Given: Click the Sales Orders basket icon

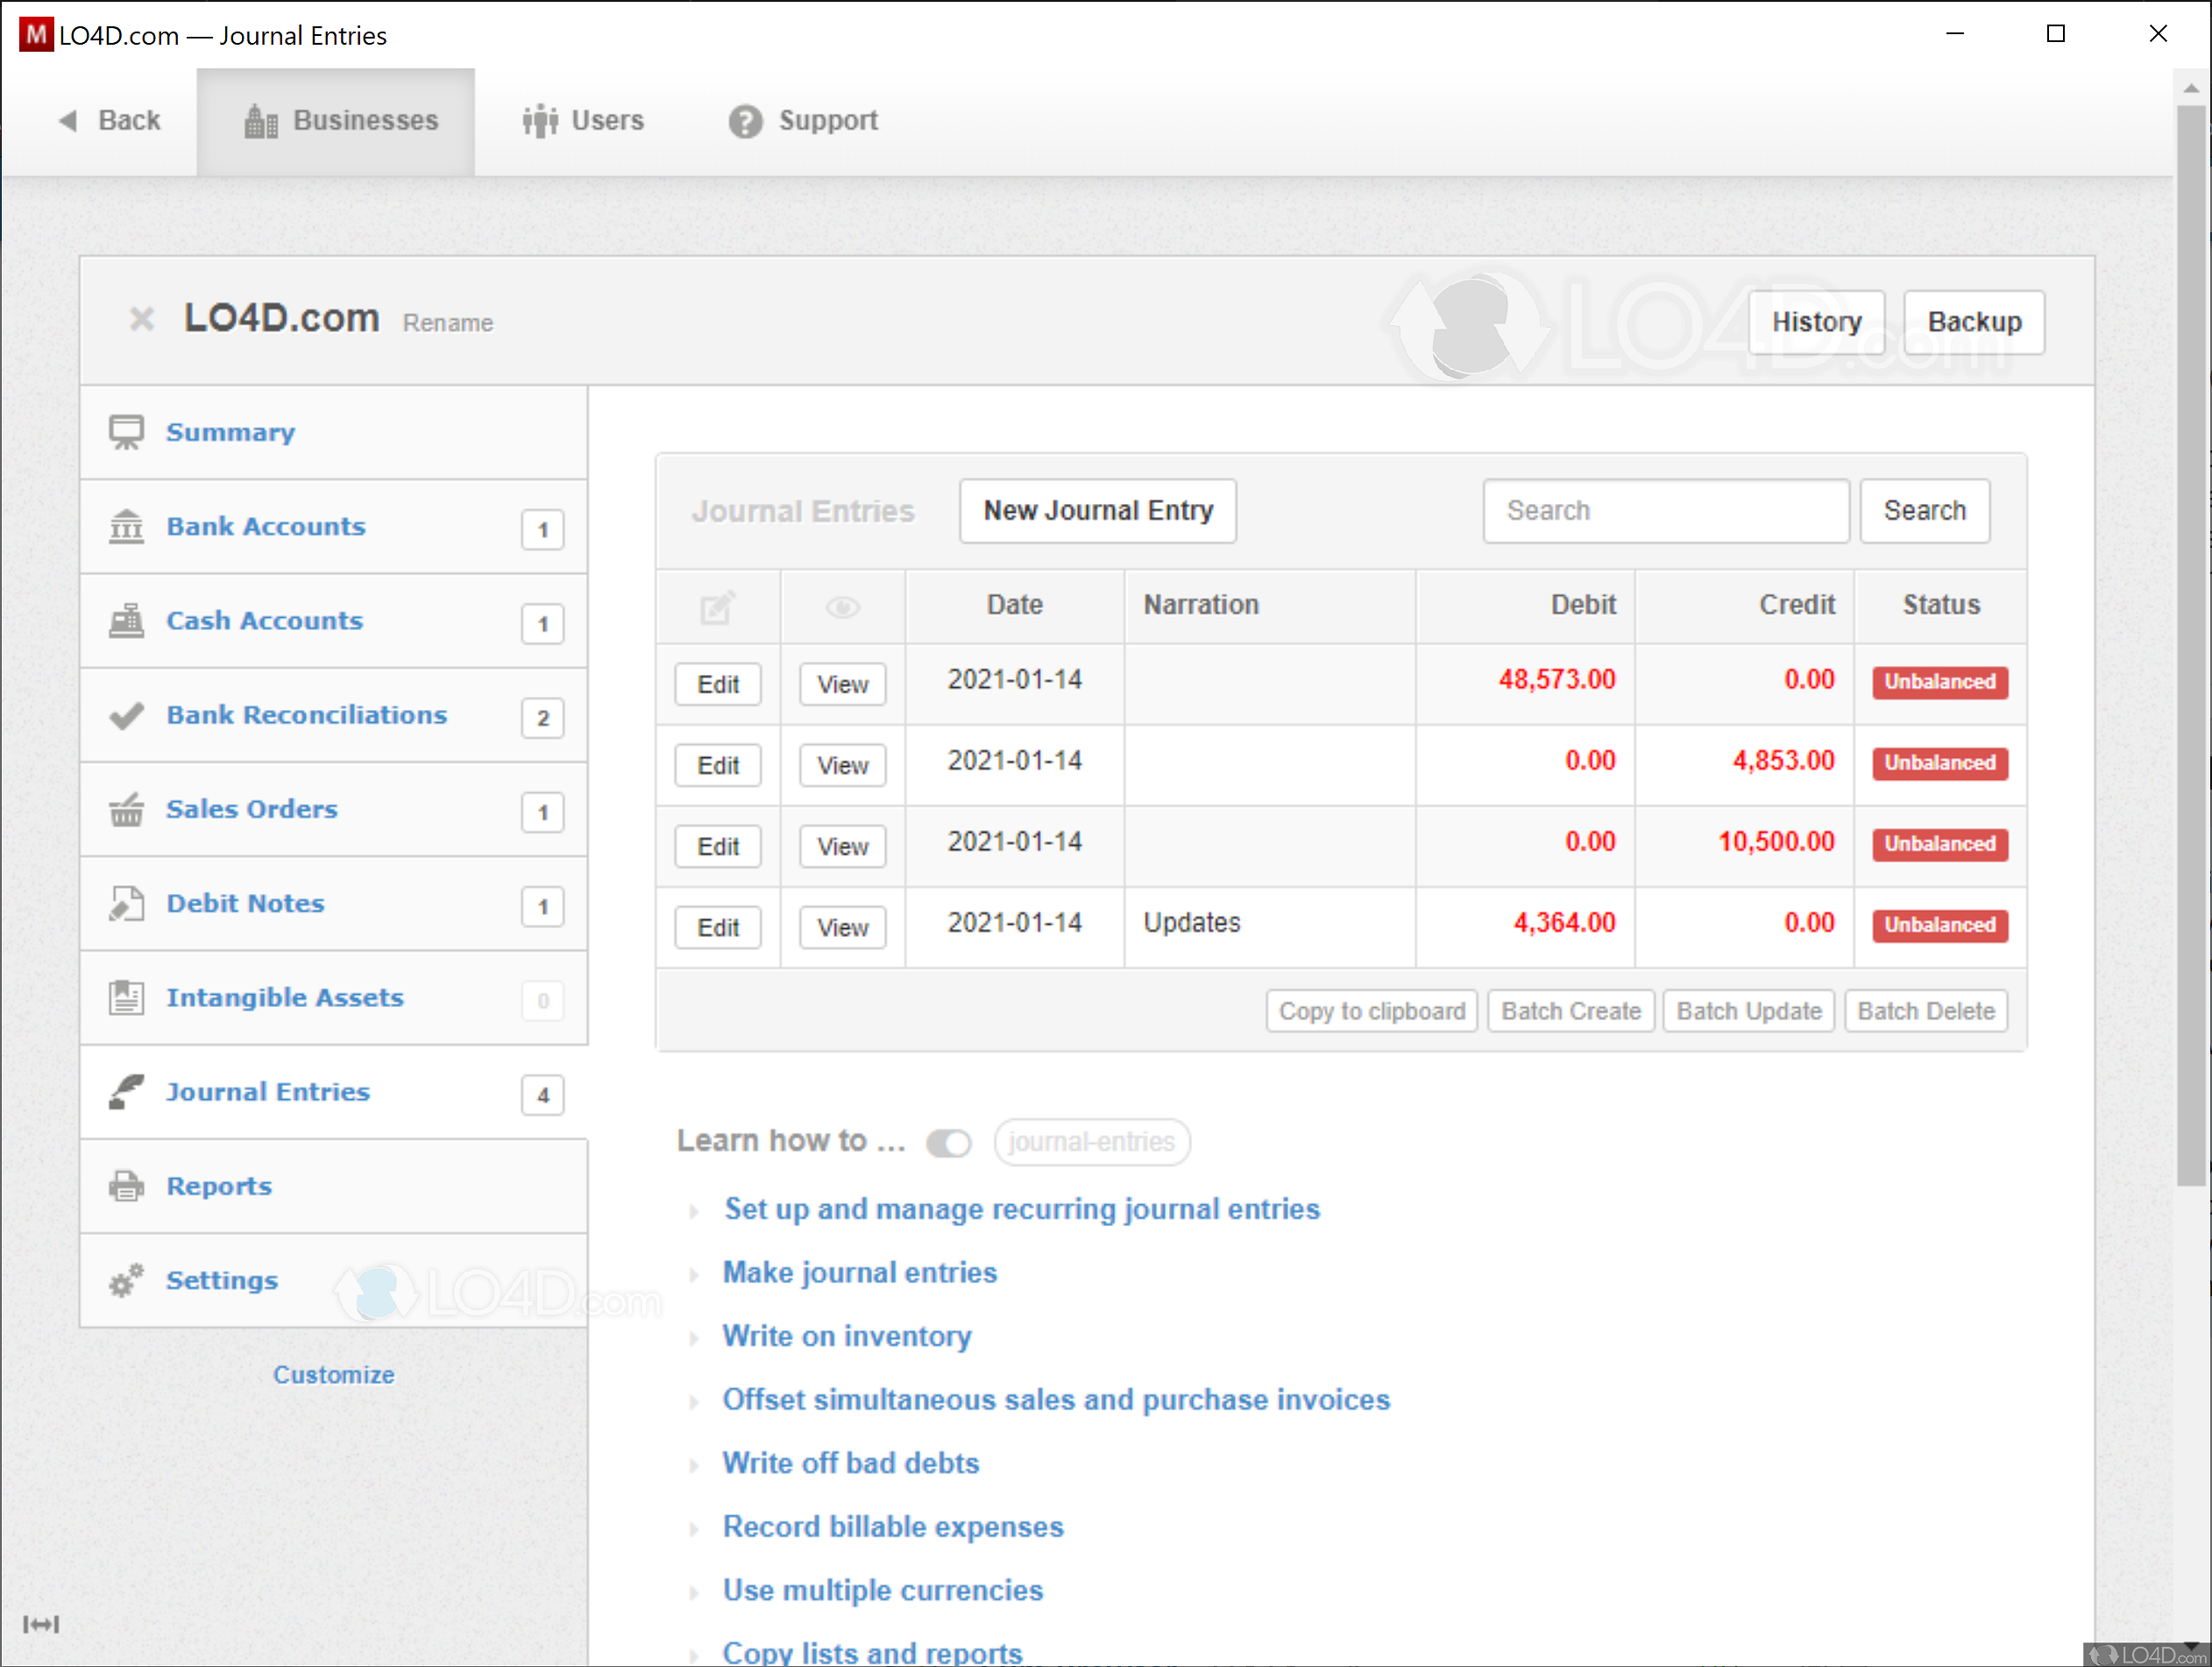Looking at the screenshot, I should click(126, 809).
